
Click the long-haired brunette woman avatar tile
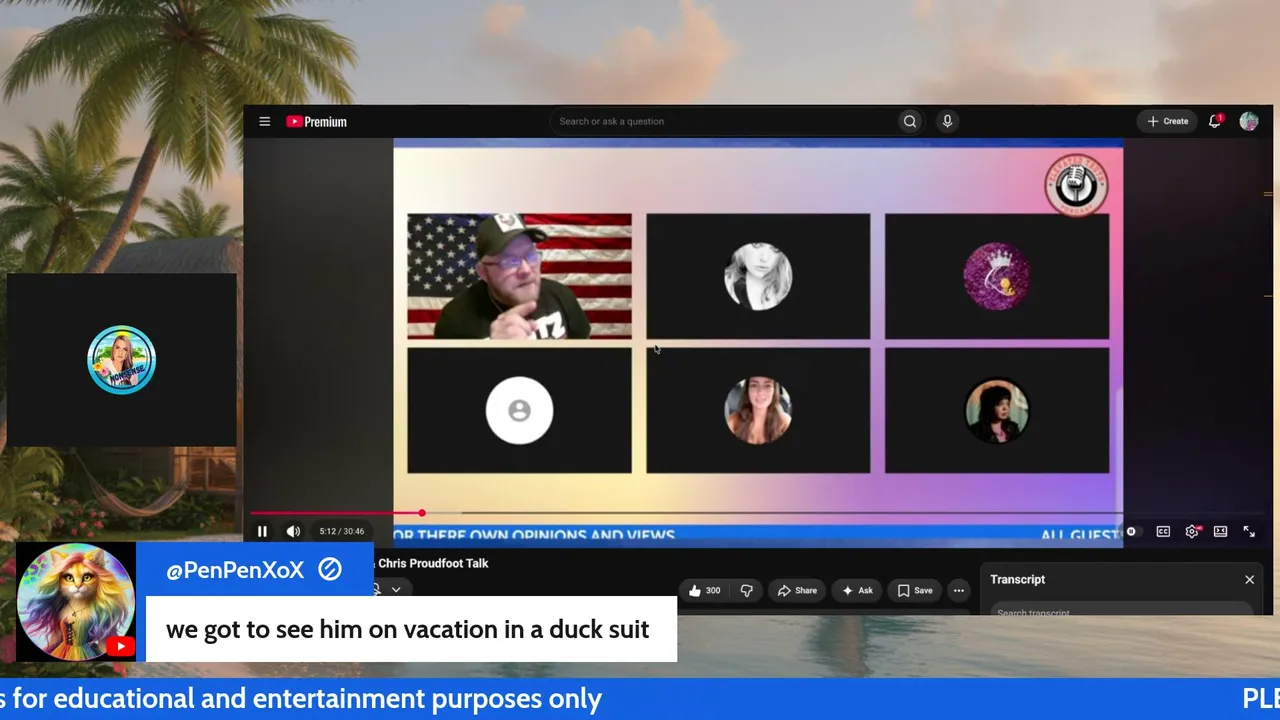pyautogui.click(x=758, y=410)
